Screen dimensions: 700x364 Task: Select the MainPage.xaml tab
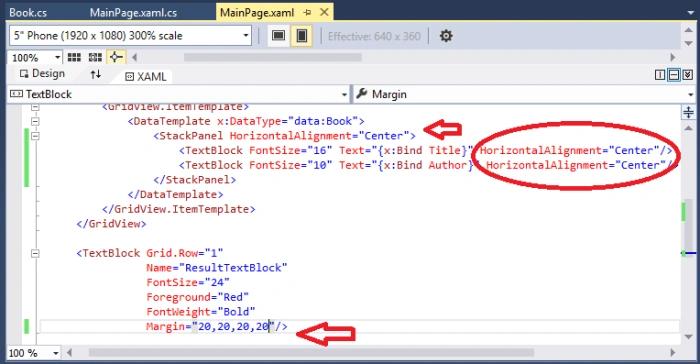pyautogui.click(x=257, y=13)
